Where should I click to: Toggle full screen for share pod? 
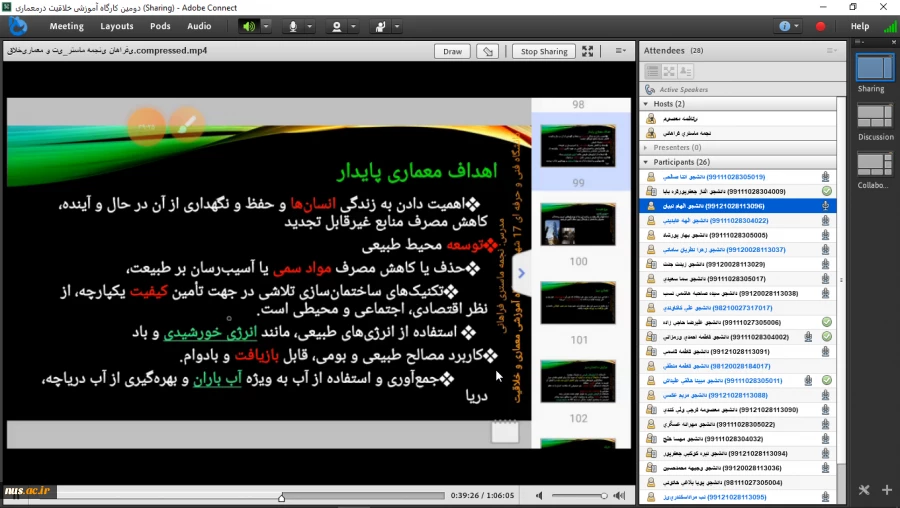pos(587,51)
